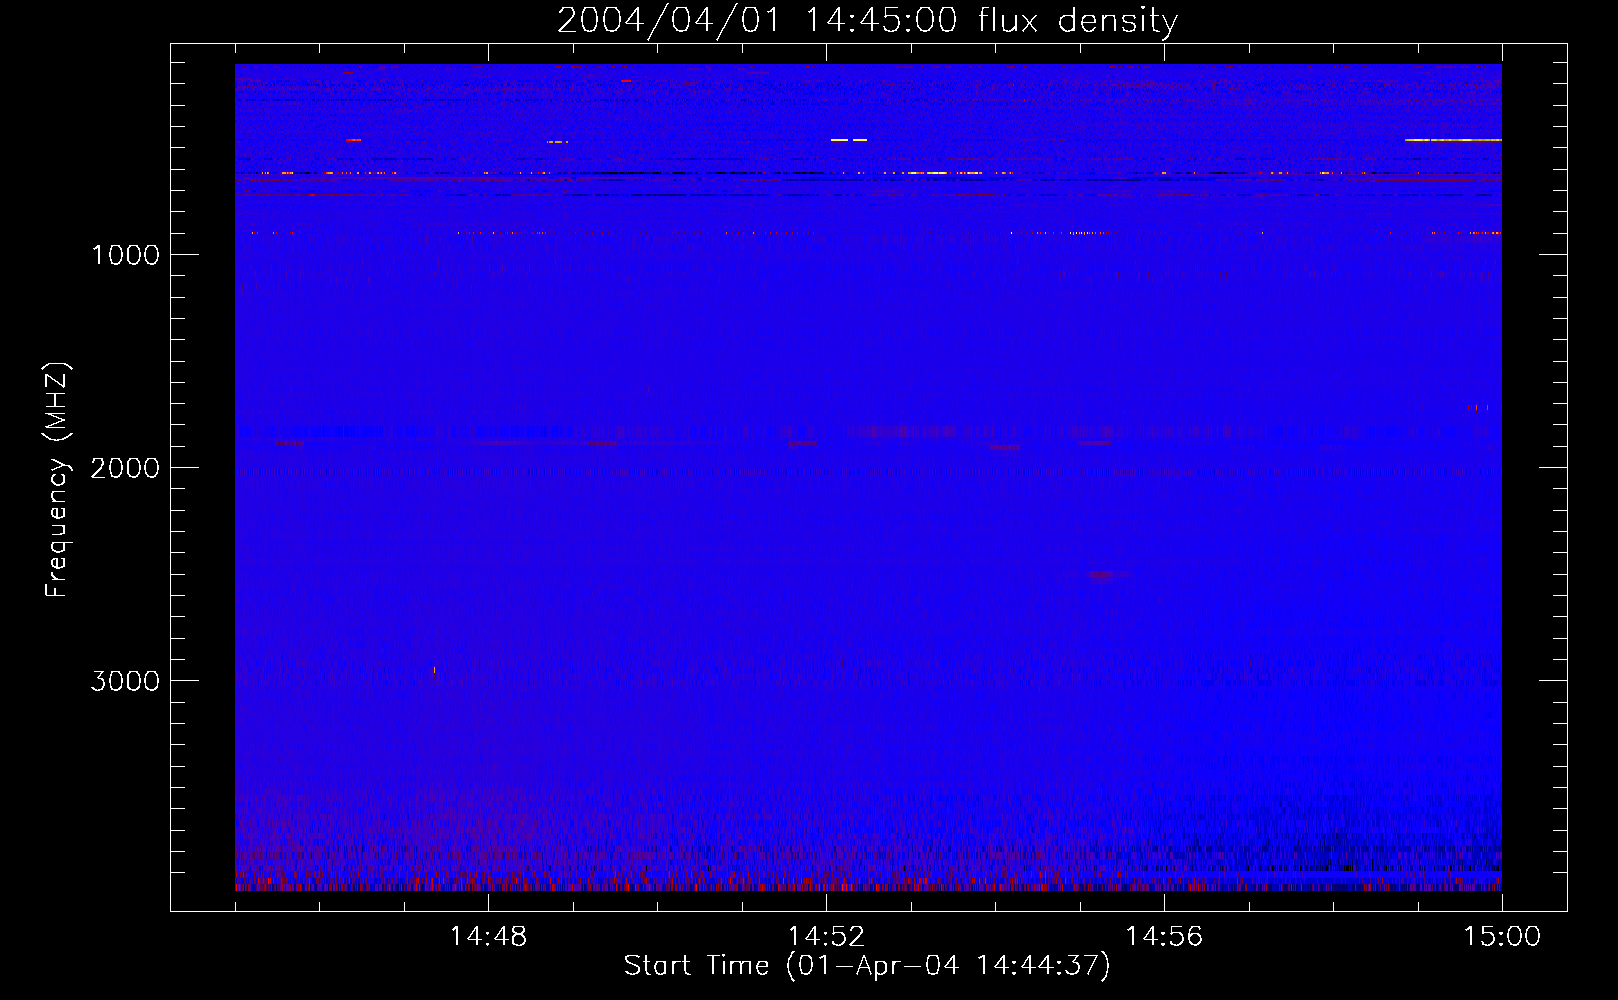The height and width of the screenshot is (1000, 1618).
Task: Click the 14:56 time tick label
Action: click(x=1164, y=937)
